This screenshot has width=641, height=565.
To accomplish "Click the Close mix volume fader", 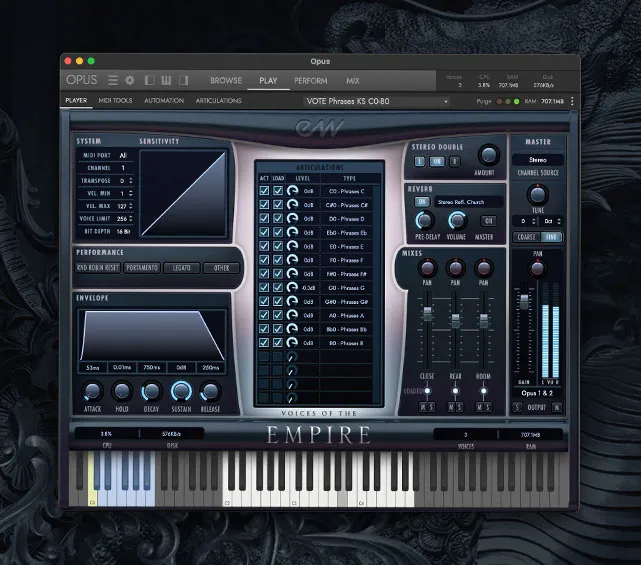I will coord(427,314).
